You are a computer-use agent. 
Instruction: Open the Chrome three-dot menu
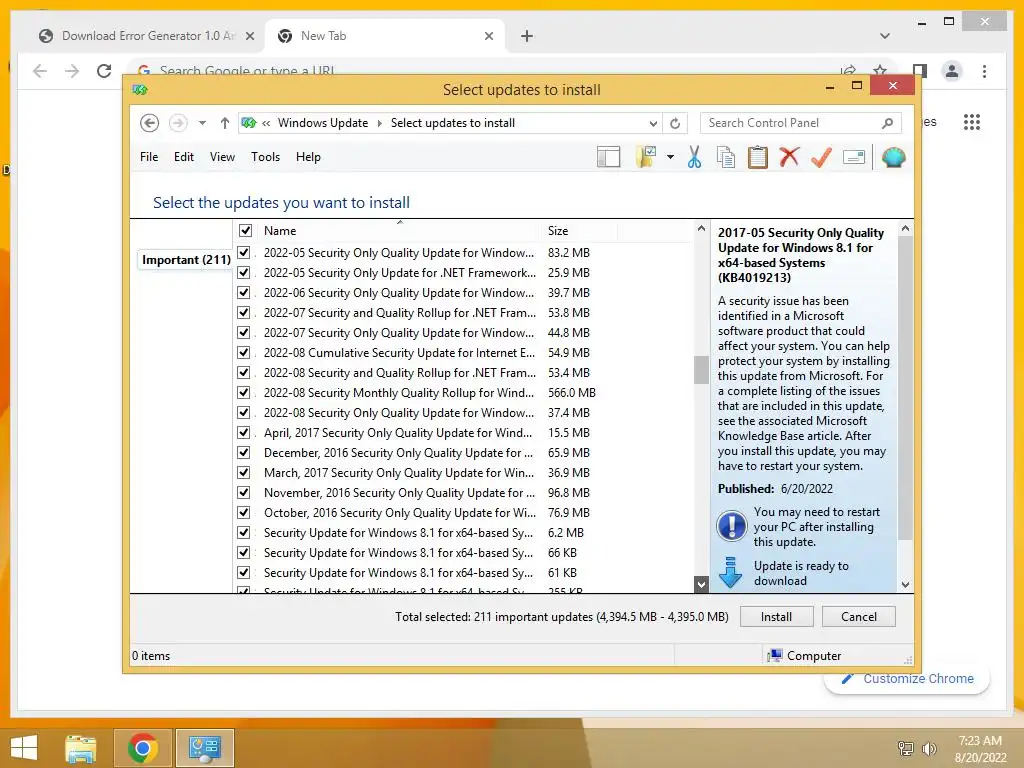pyautogui.click(x=984, y=71)
